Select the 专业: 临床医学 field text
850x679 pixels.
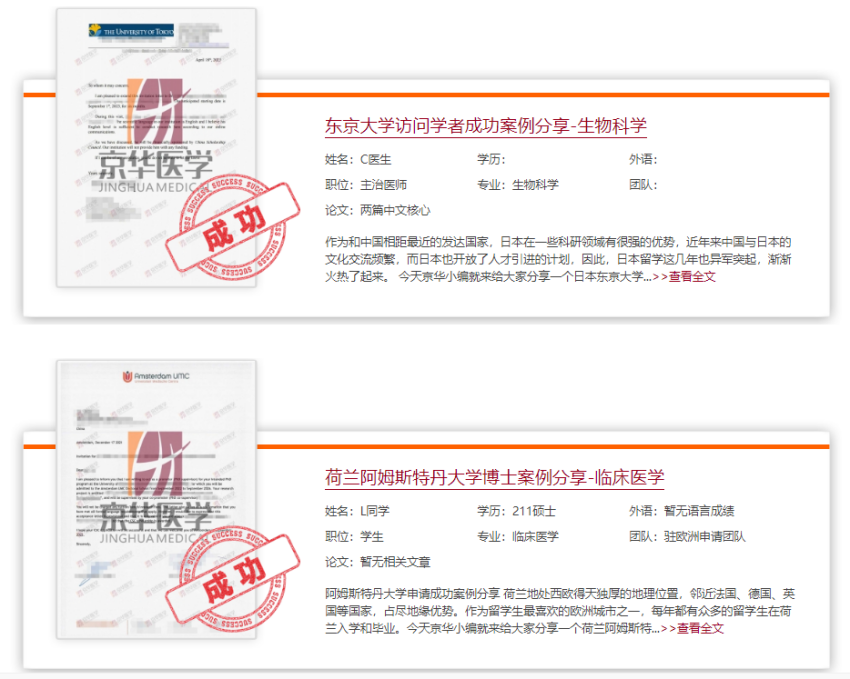(518, 536)
